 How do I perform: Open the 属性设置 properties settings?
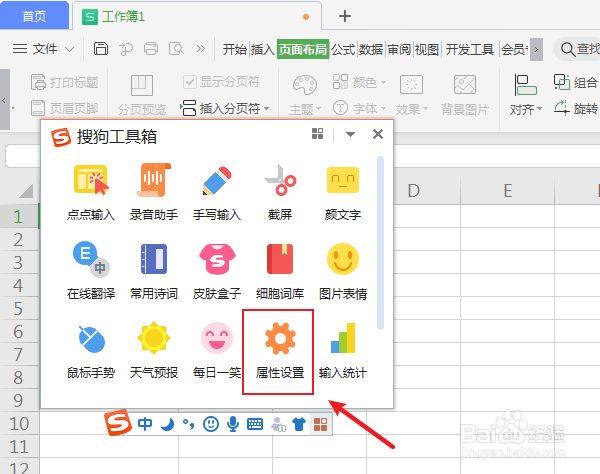[x=280, y=351]
